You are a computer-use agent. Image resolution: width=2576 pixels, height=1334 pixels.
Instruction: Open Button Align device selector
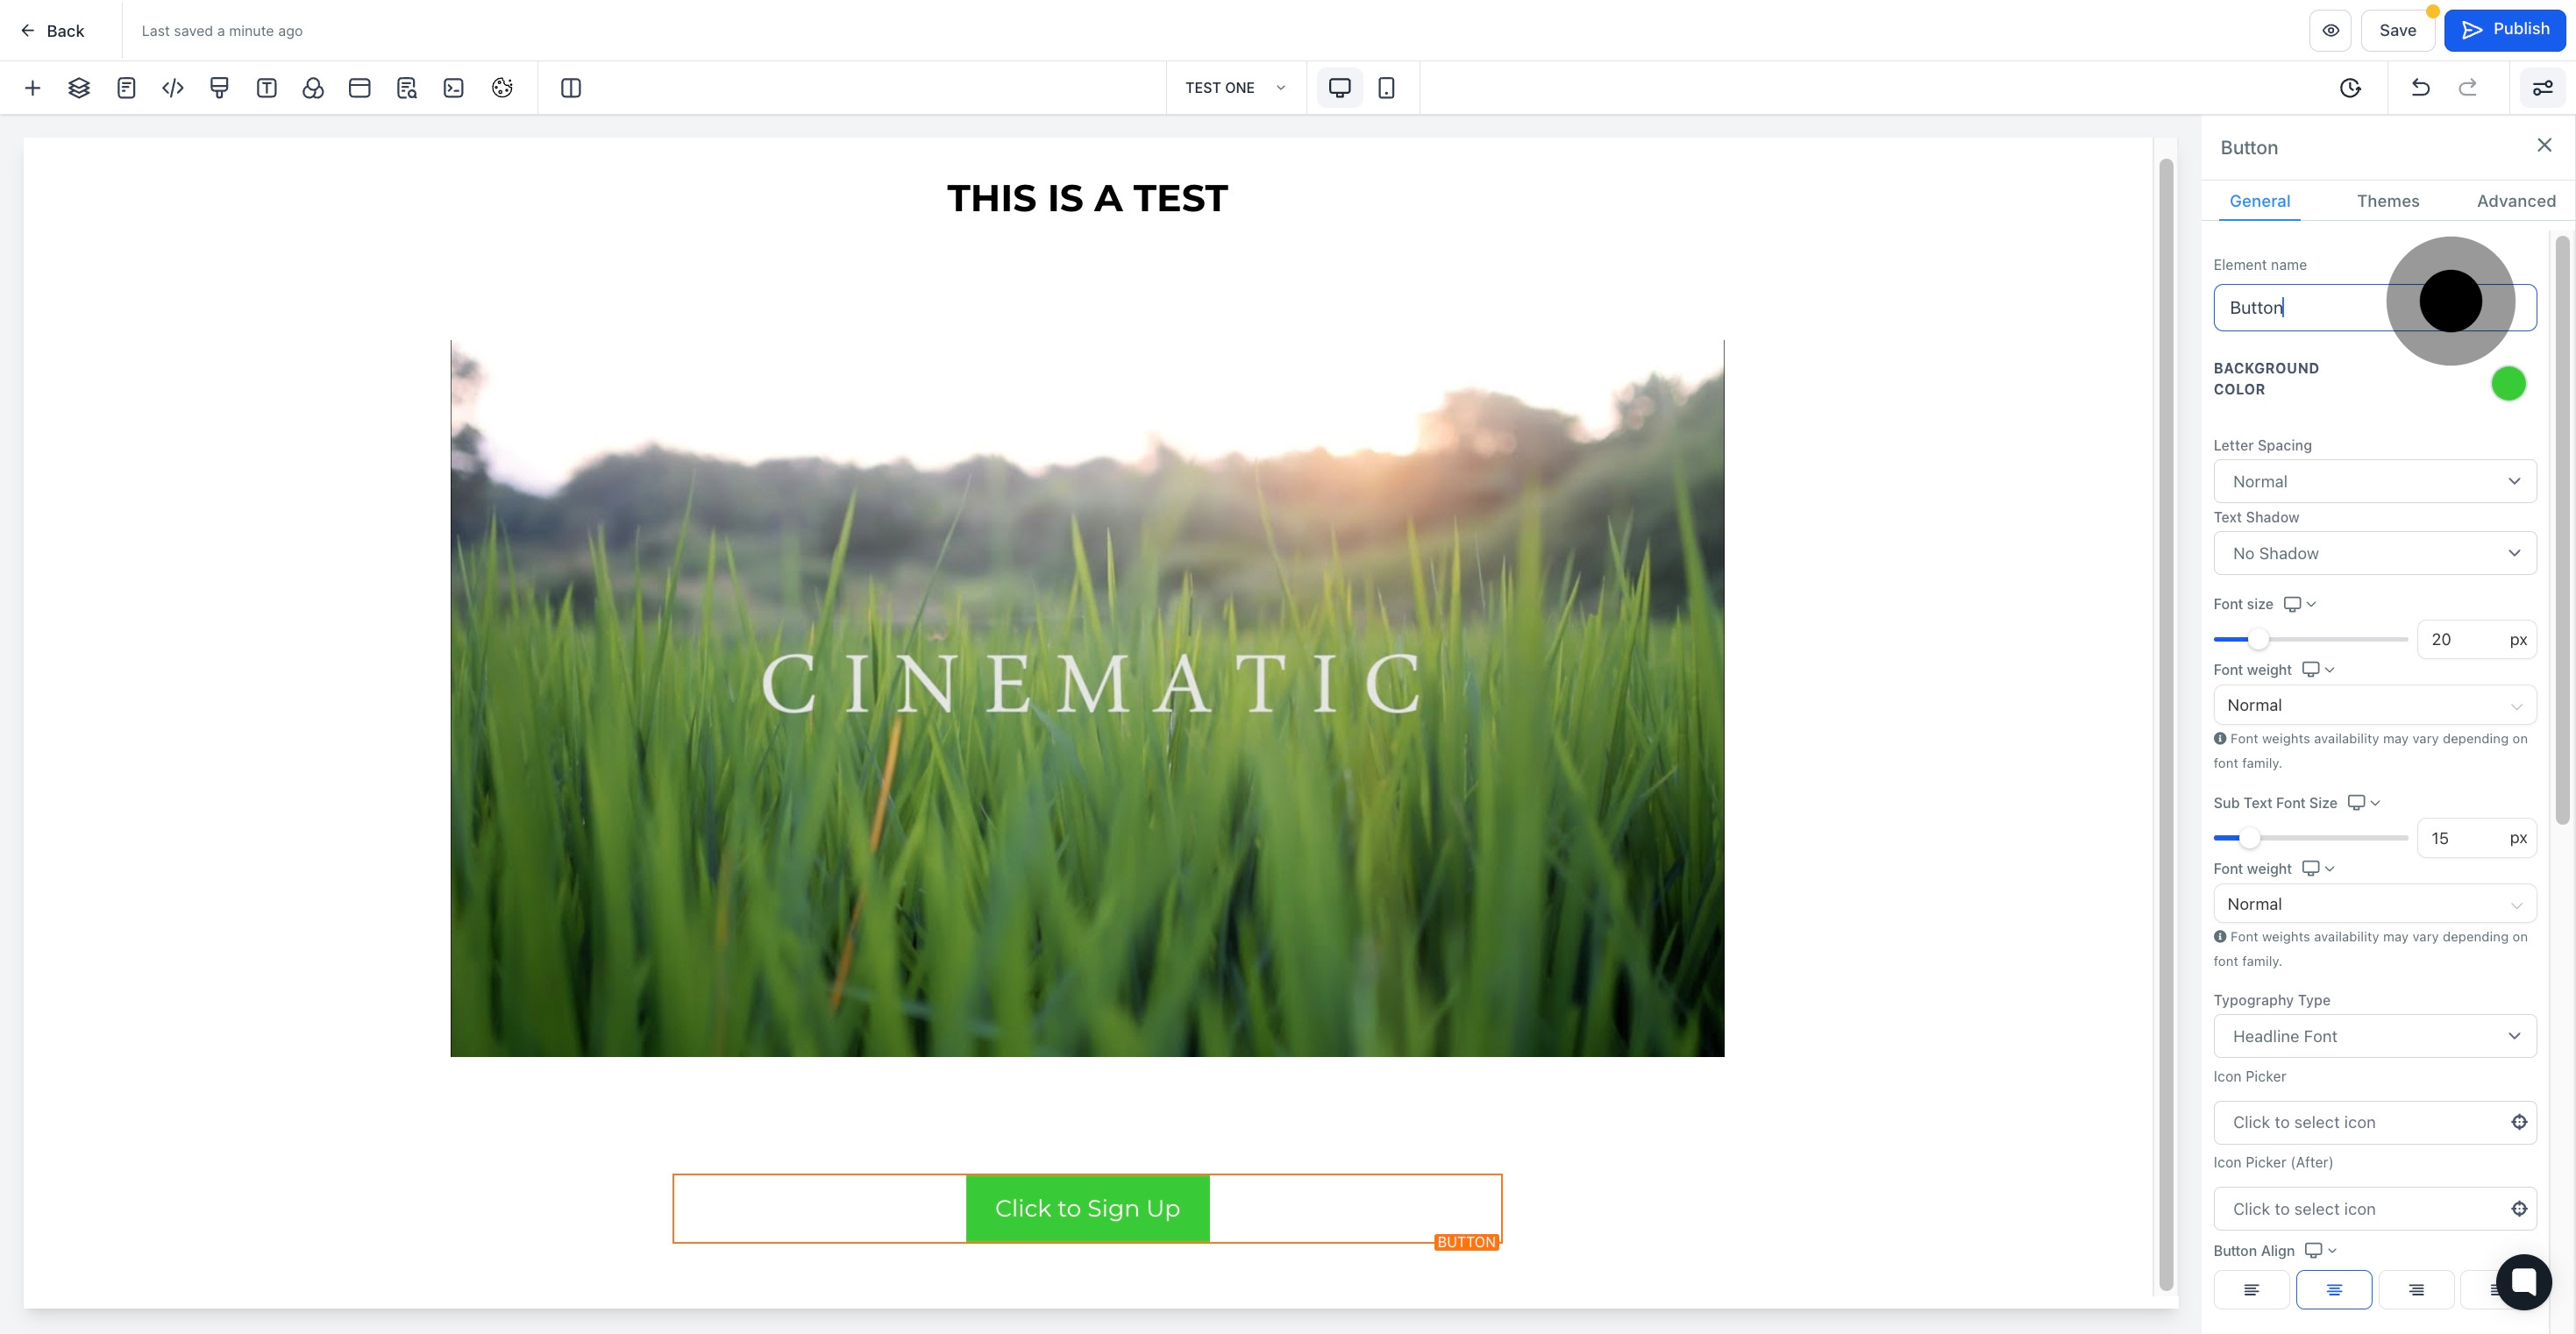point(2320,1251)
